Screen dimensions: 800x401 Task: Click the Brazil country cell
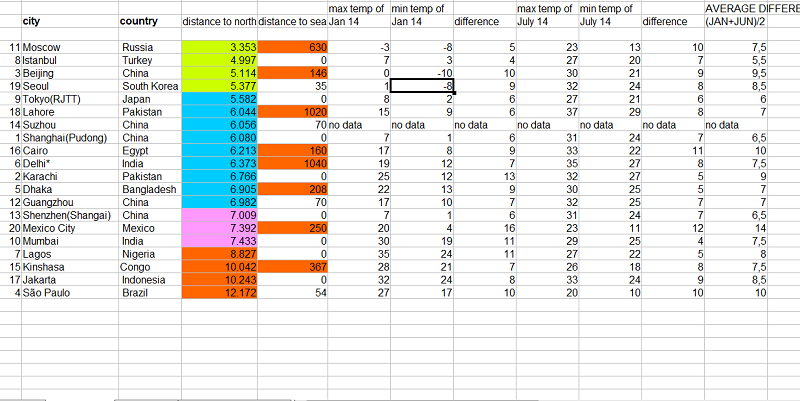(150, 293)
